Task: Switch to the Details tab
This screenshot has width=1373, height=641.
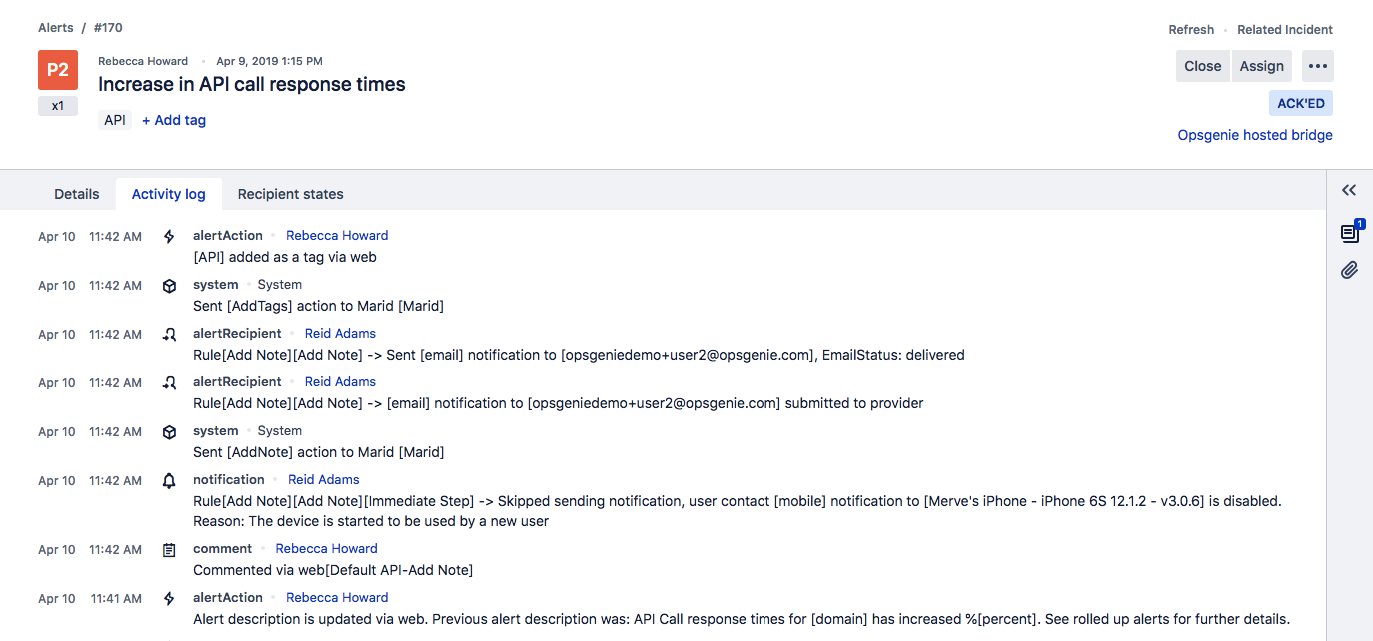Action: 77,194
